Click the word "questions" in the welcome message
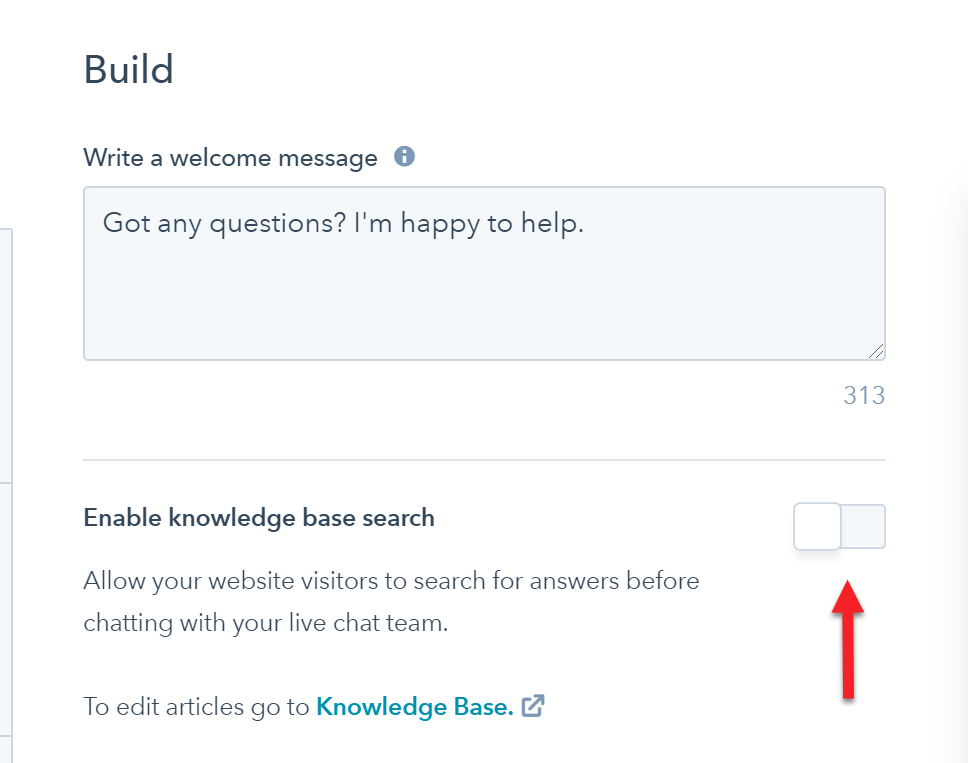 point(278,225)
